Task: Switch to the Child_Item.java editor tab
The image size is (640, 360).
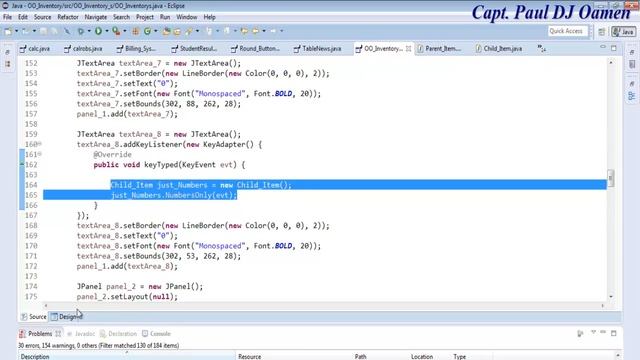Action: [x=499, y=49]
